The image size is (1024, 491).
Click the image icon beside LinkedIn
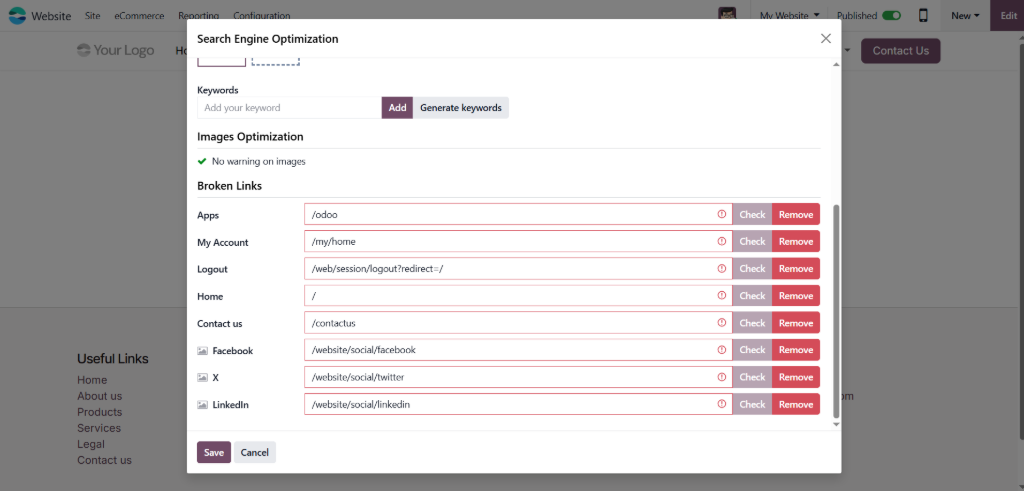202,405
